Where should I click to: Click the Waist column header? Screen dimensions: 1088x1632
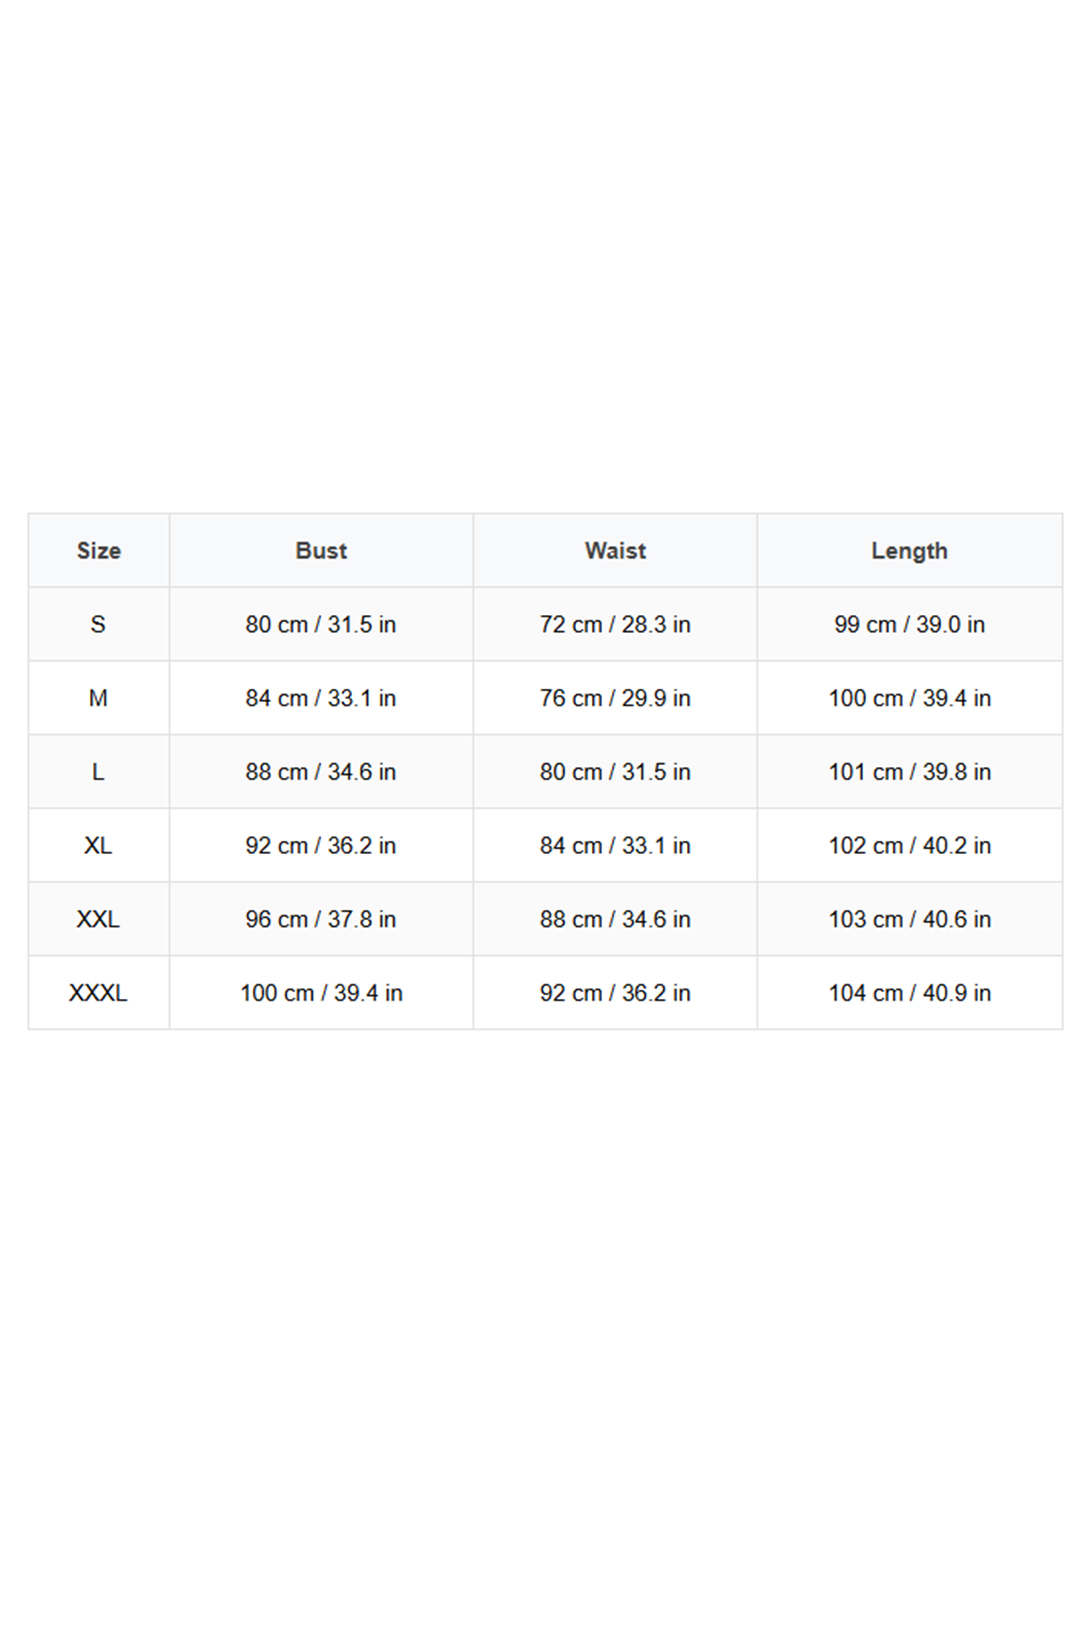615,551
